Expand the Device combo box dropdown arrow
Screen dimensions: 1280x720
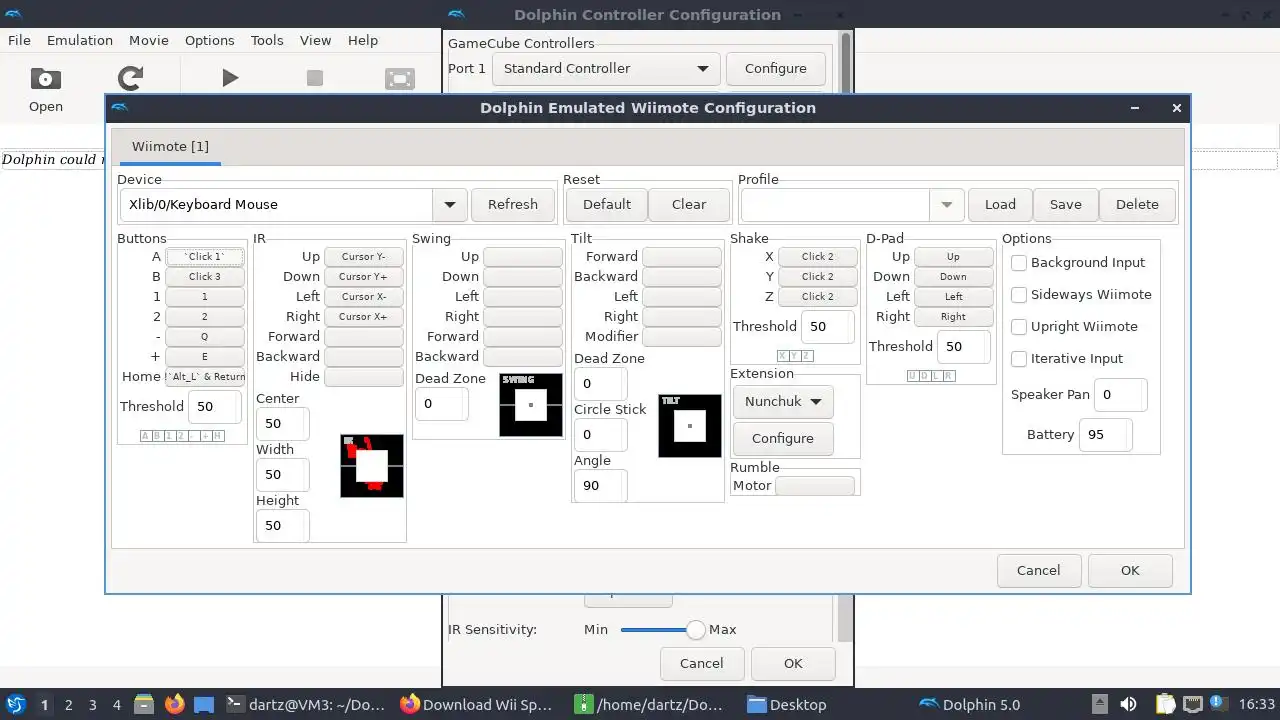point(450,204)
